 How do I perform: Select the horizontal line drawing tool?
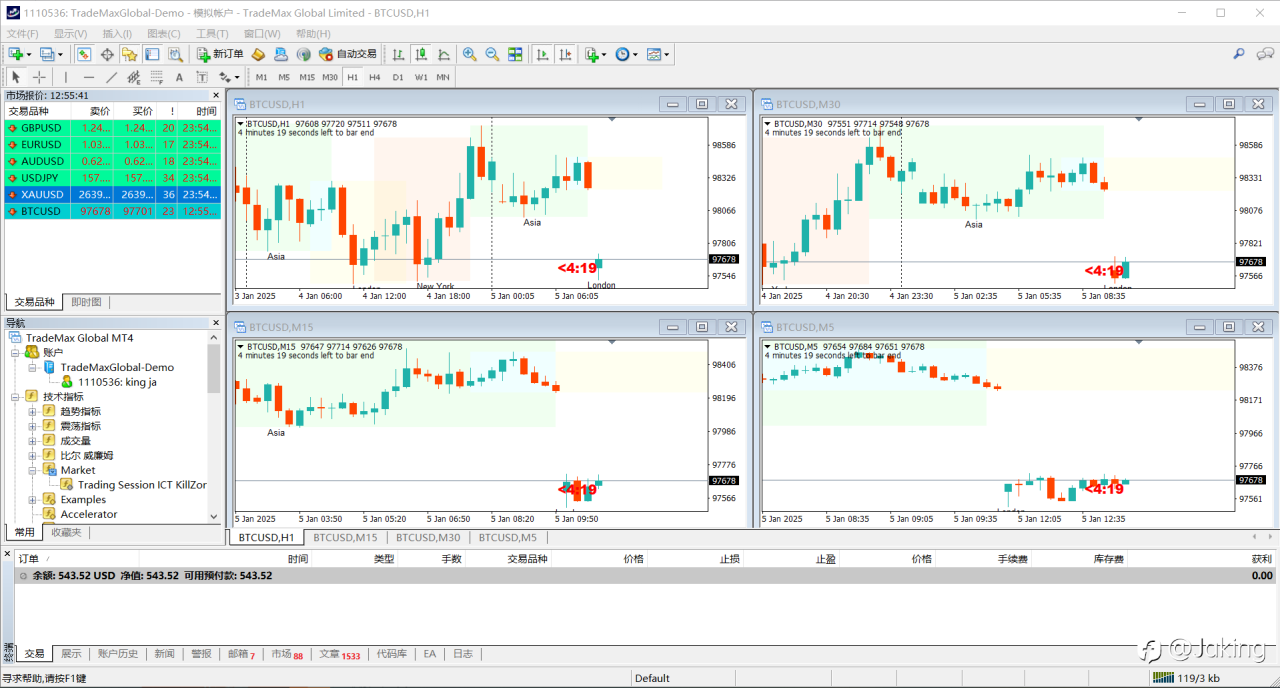[89, 77]
